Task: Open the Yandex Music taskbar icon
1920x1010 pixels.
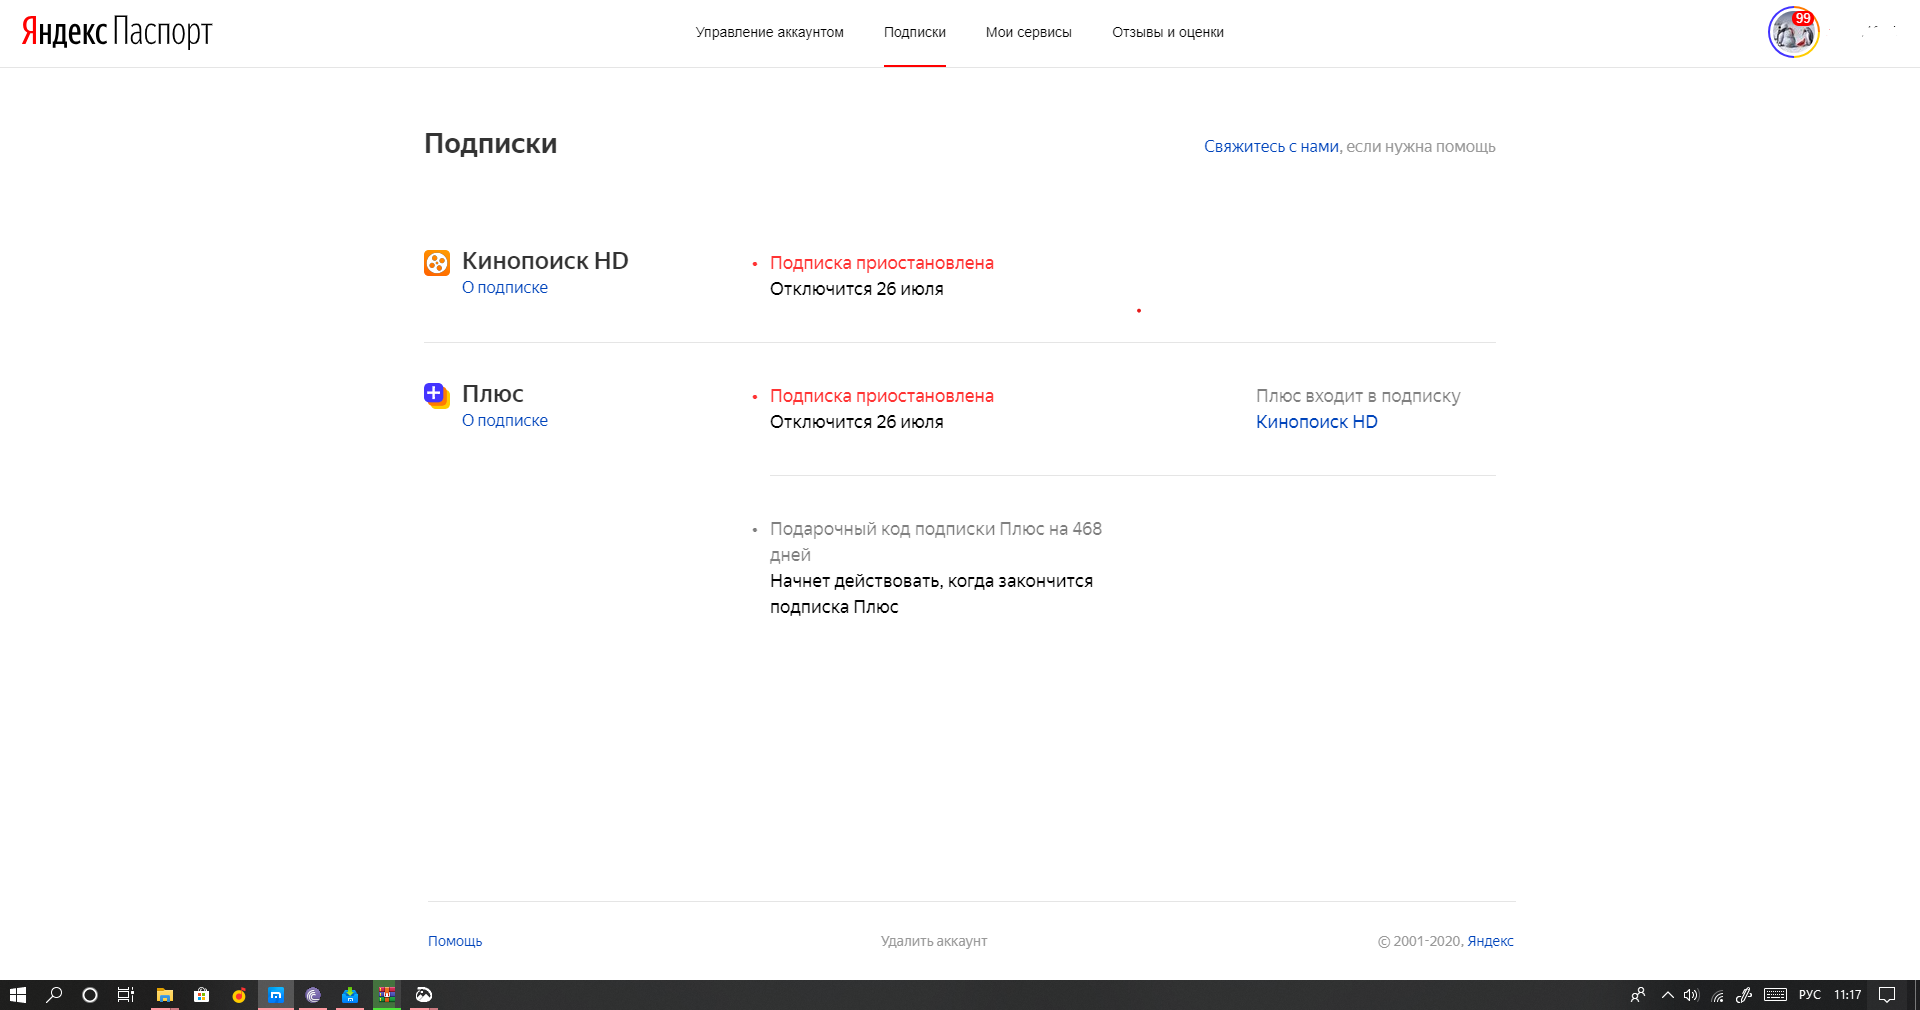Action: [x=239, y=995]
